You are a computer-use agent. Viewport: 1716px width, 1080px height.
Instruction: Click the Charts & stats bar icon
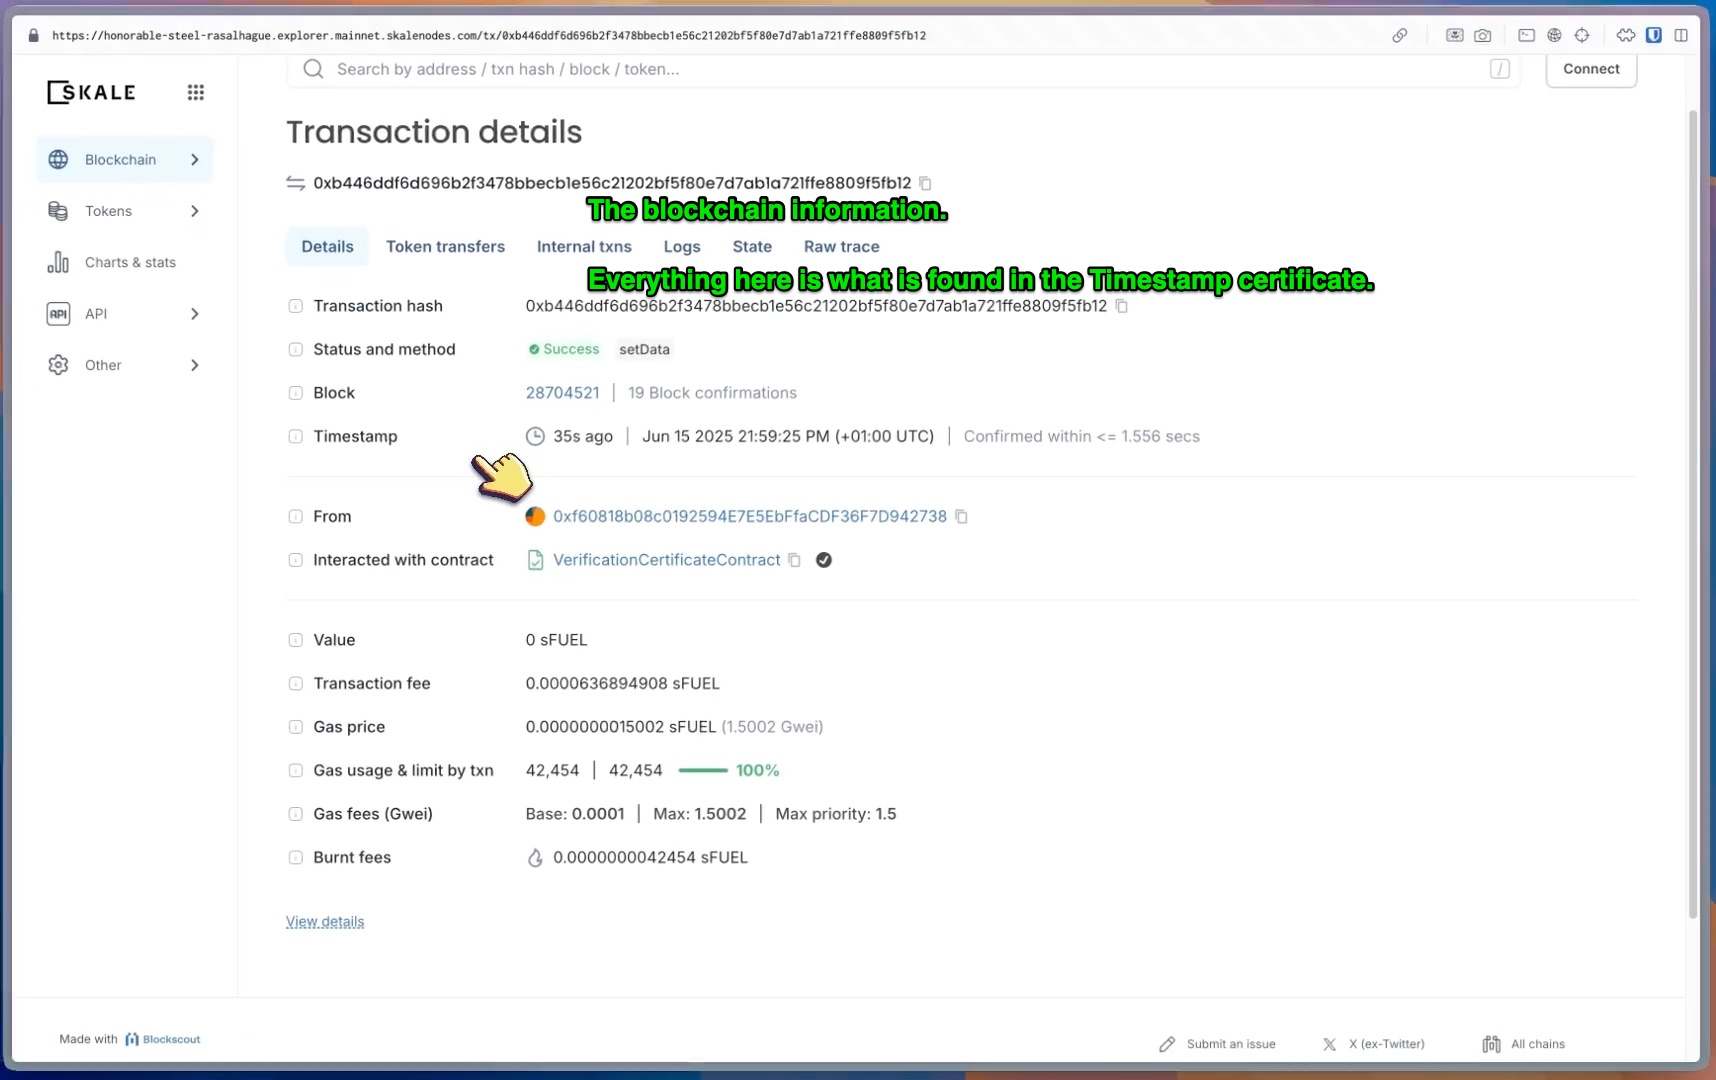tap(58, 262)
